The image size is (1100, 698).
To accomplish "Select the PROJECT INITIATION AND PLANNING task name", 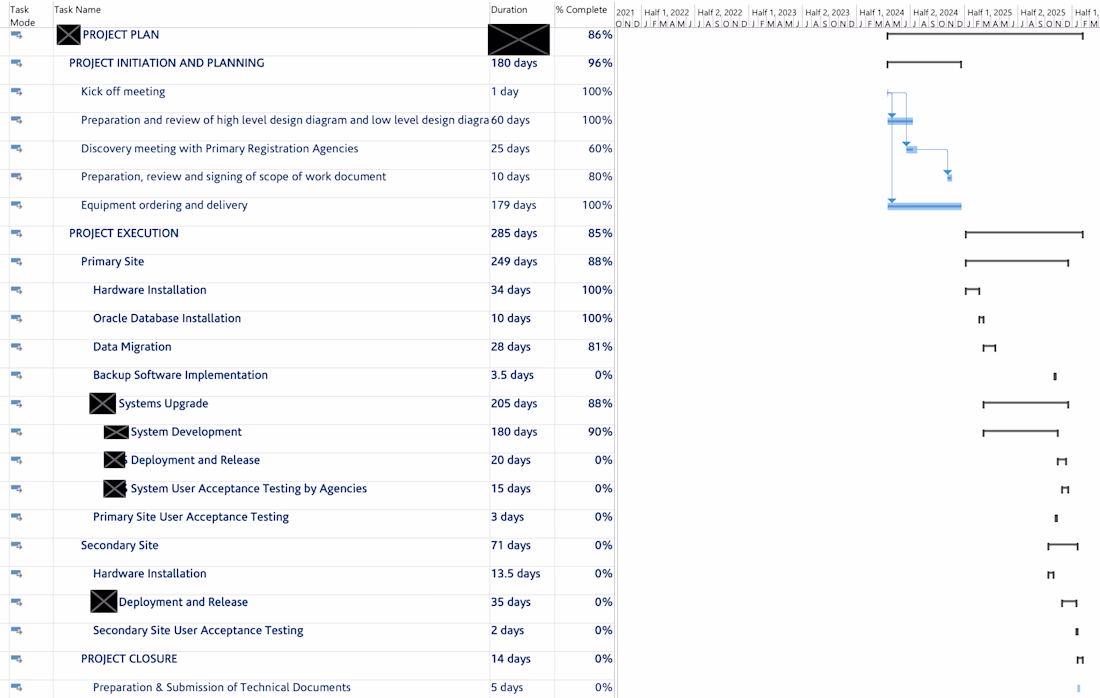I will coord(166,63).
